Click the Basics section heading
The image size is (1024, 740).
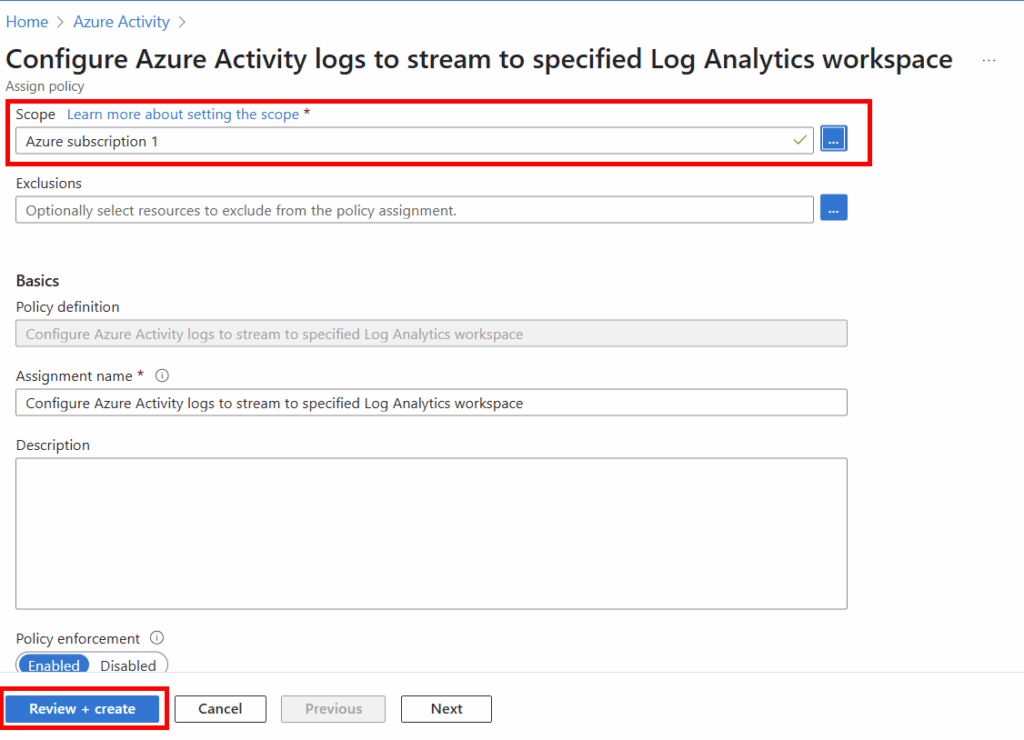click(37, 281)
